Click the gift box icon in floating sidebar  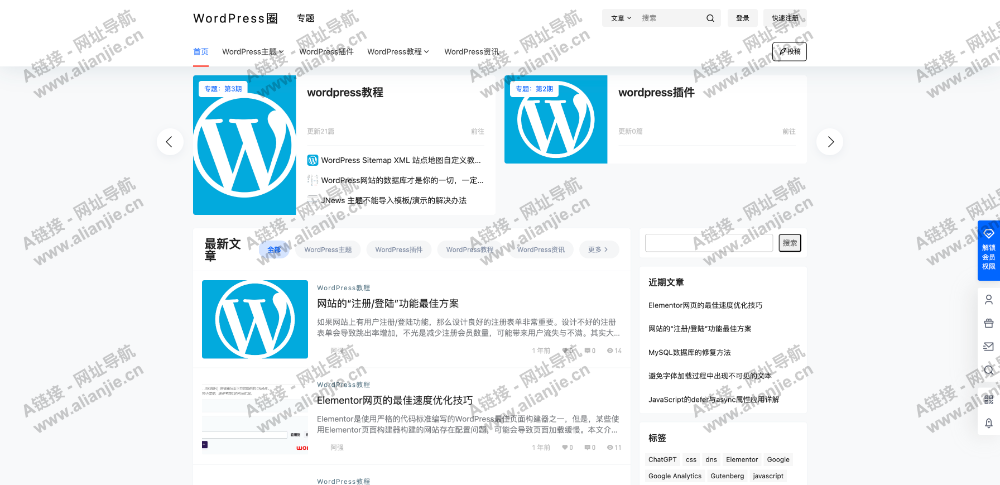point(989,323)
